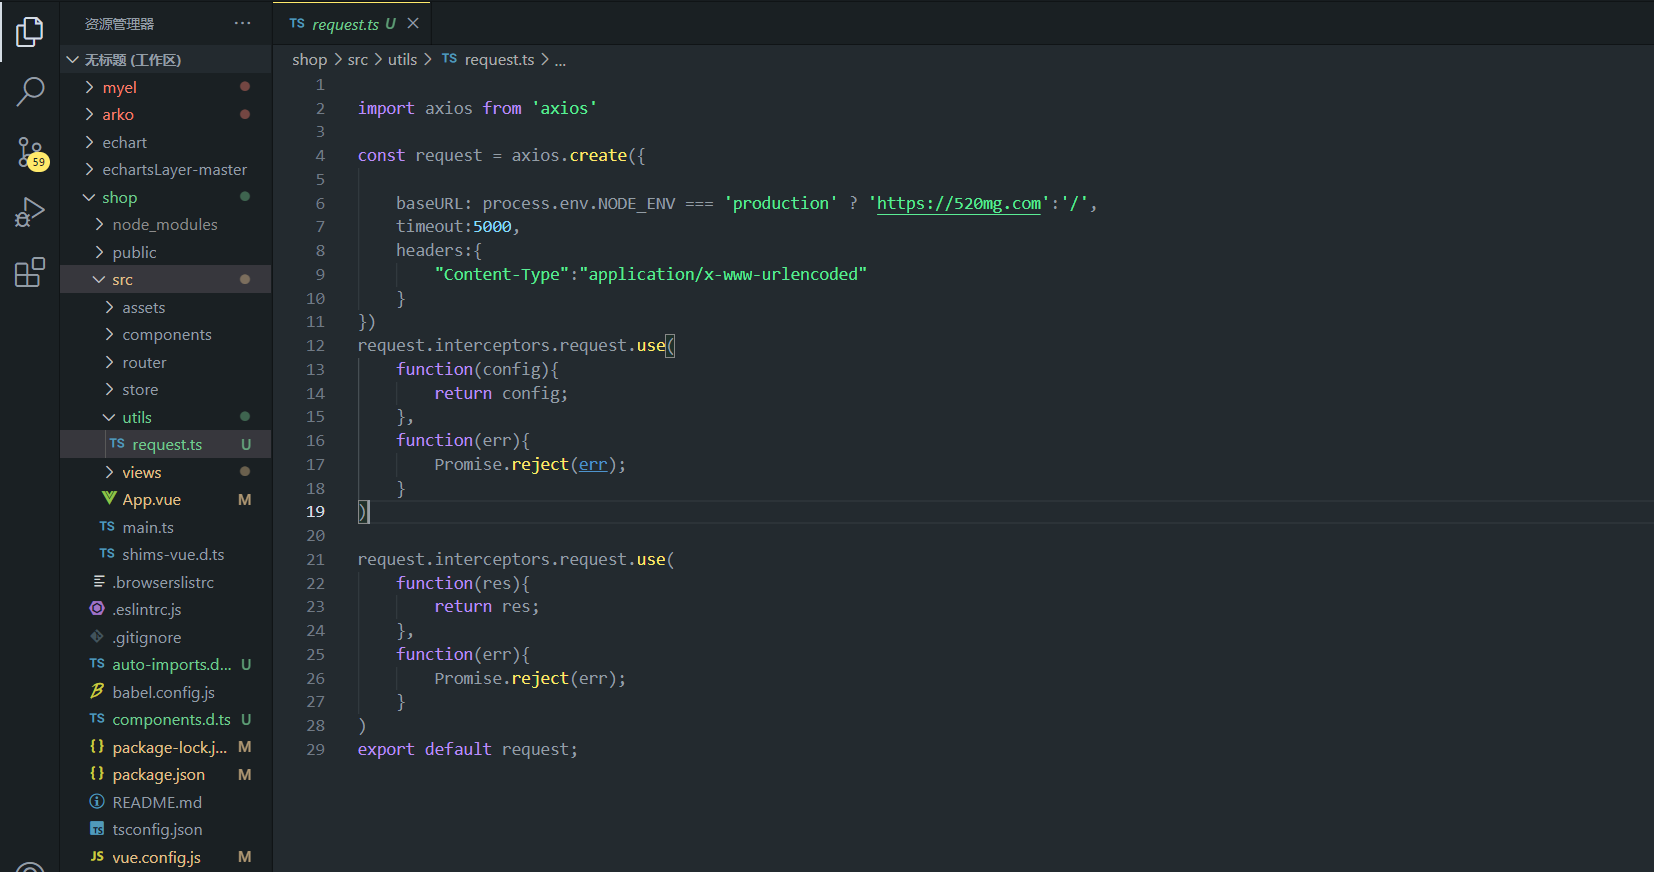
Task: Expand the public folder
Action: pyautogui.click(x=166, y=252)
